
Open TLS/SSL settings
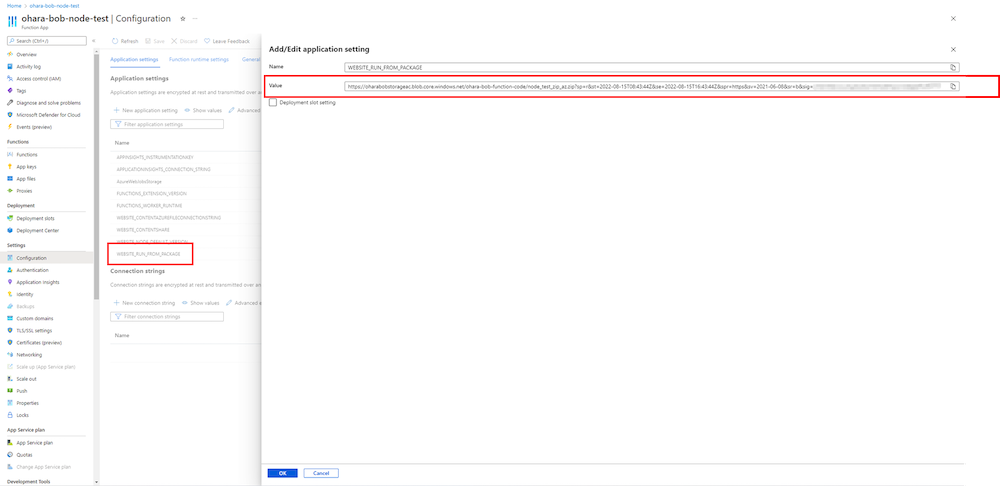(x=34, y=330)
